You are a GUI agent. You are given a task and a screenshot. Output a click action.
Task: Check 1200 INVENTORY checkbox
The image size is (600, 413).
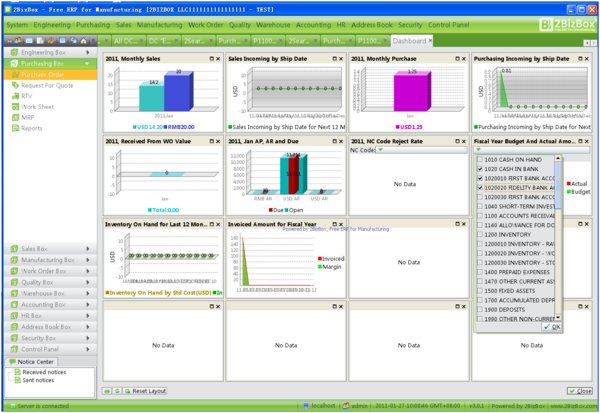coord(480,235)
